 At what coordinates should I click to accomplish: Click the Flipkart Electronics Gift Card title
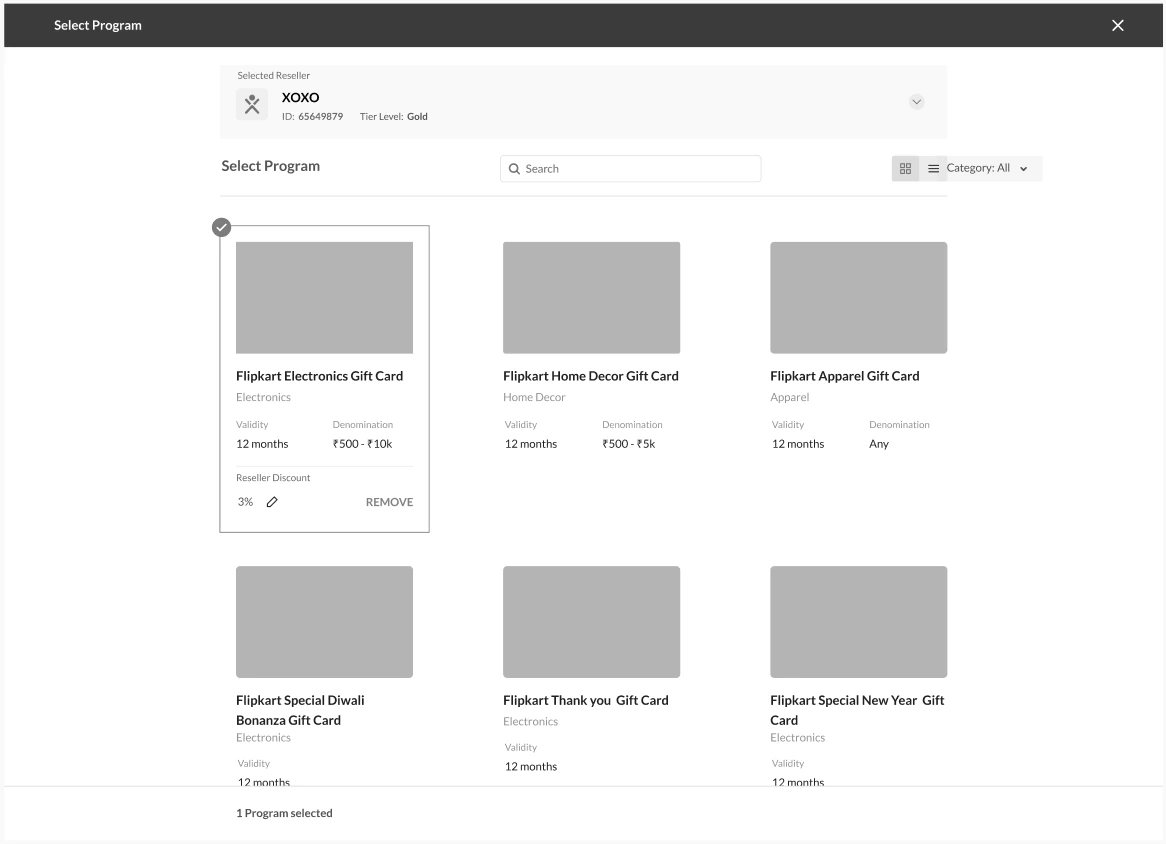click(x=320, y=376)
